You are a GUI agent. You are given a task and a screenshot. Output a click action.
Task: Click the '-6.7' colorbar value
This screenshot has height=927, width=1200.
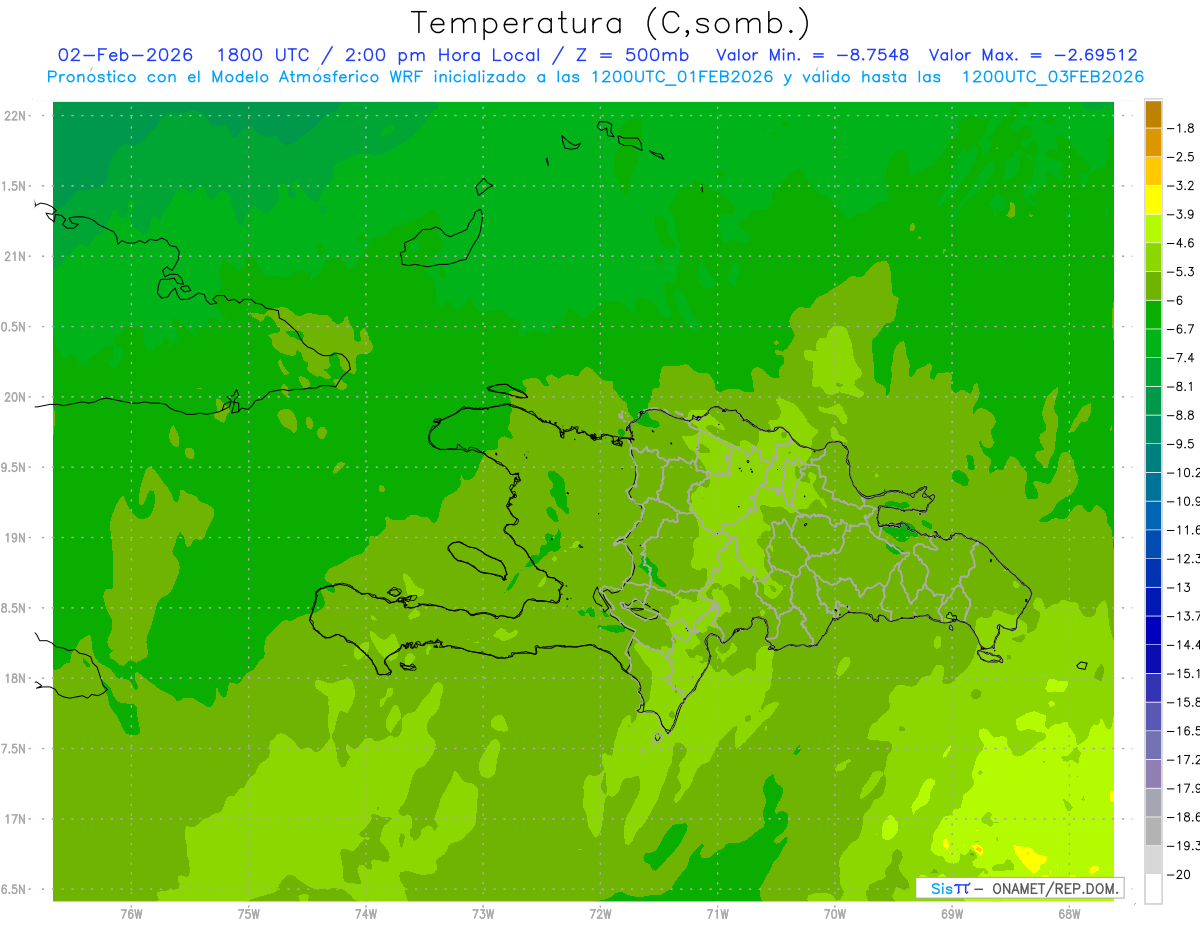pos(1181,329)
